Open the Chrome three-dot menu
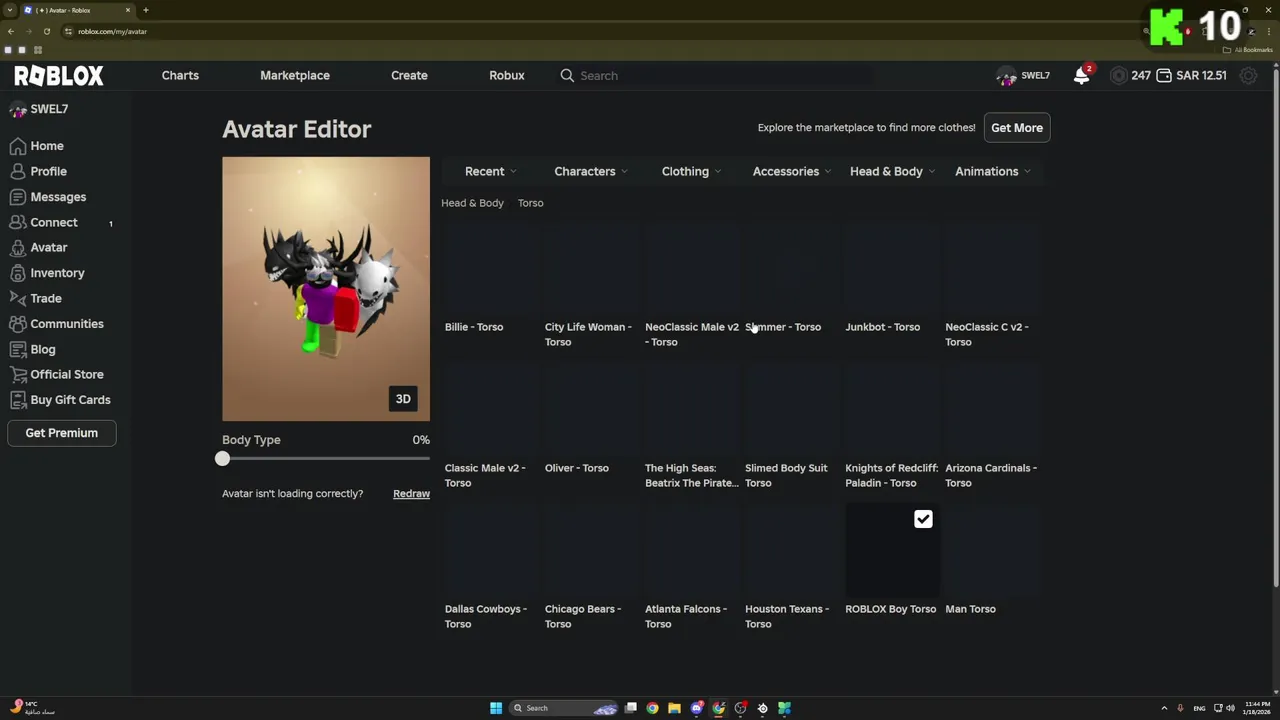Image resolution: width=1280 pixels, height=720 pixels. (x=1269, y=31)
